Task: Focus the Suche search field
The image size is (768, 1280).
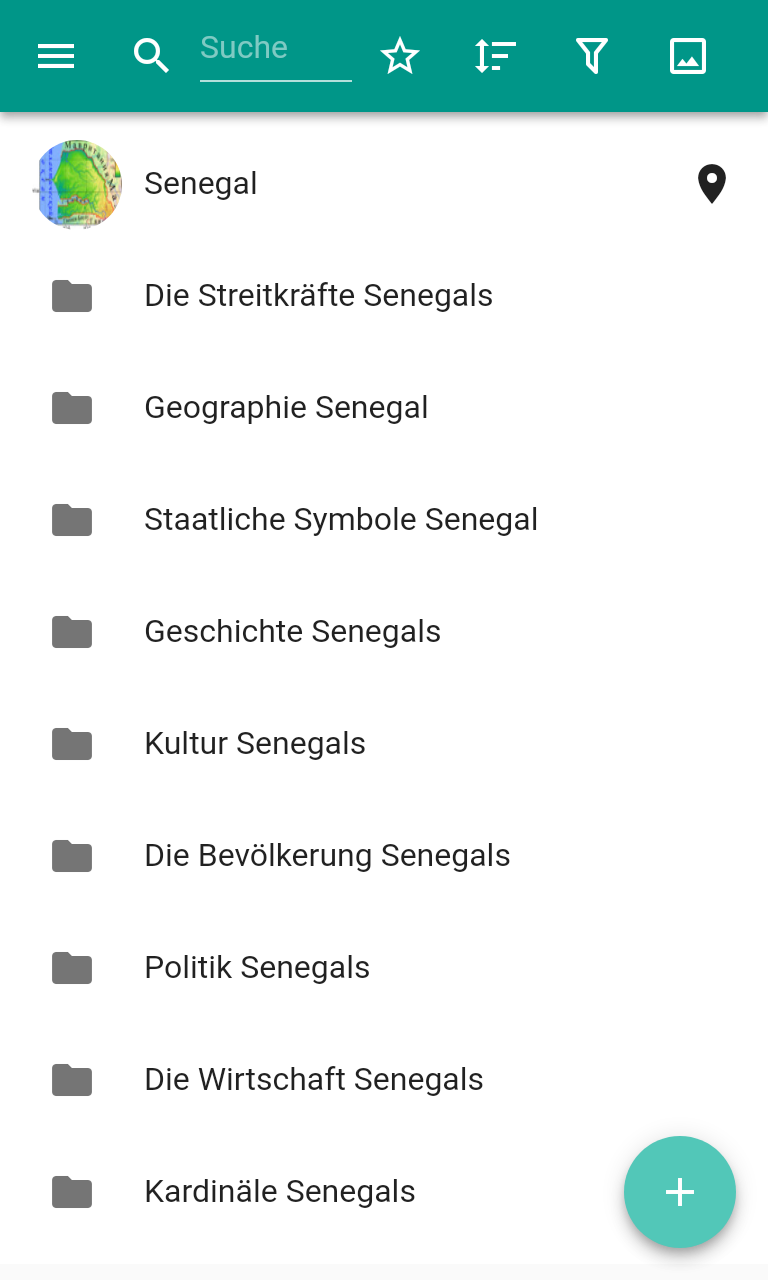Action: click(275, 50)
